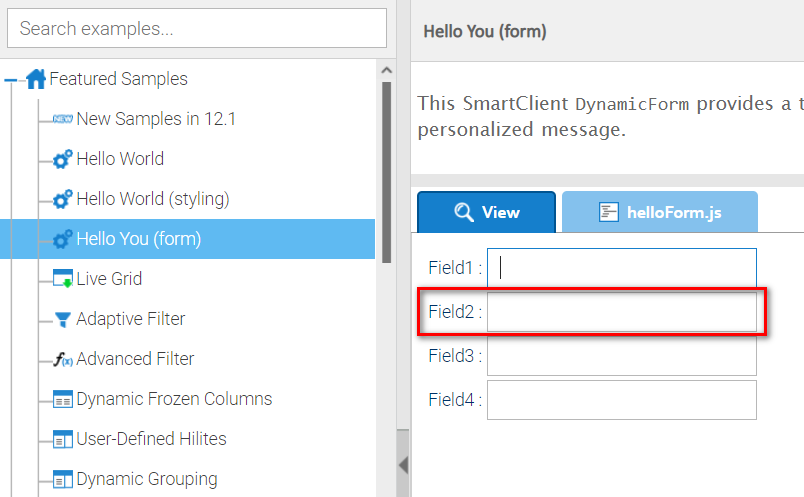This screenshot has width=804, height=497.
Task: Open the helloForm.js tab
Action: (x=660, y=212)
